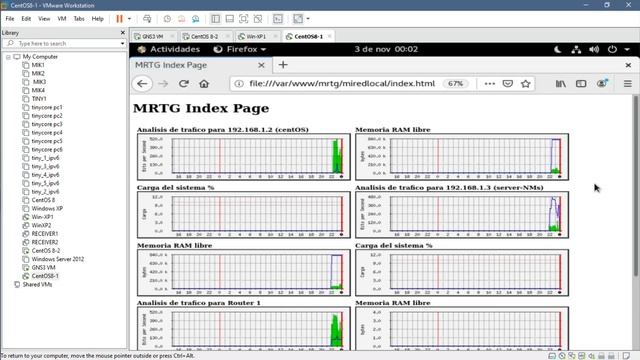Save the page to Pocket
The width and height of the screenshot is (640, 360).
pos(507,84)
